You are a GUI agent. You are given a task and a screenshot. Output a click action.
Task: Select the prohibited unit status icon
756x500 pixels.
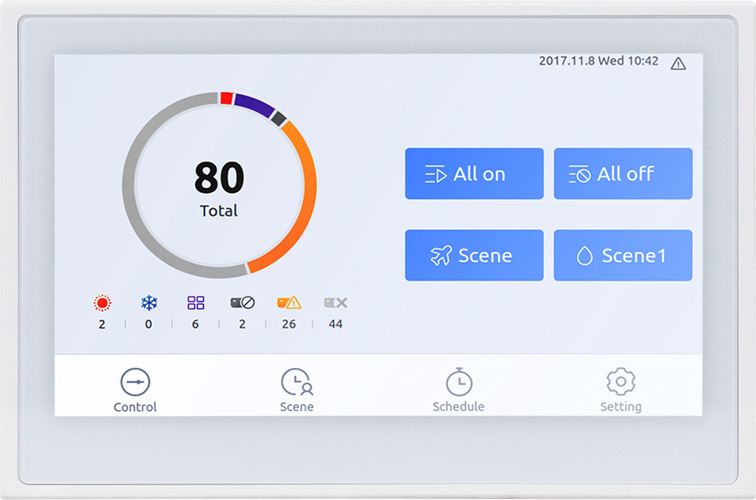coord(243,303)
